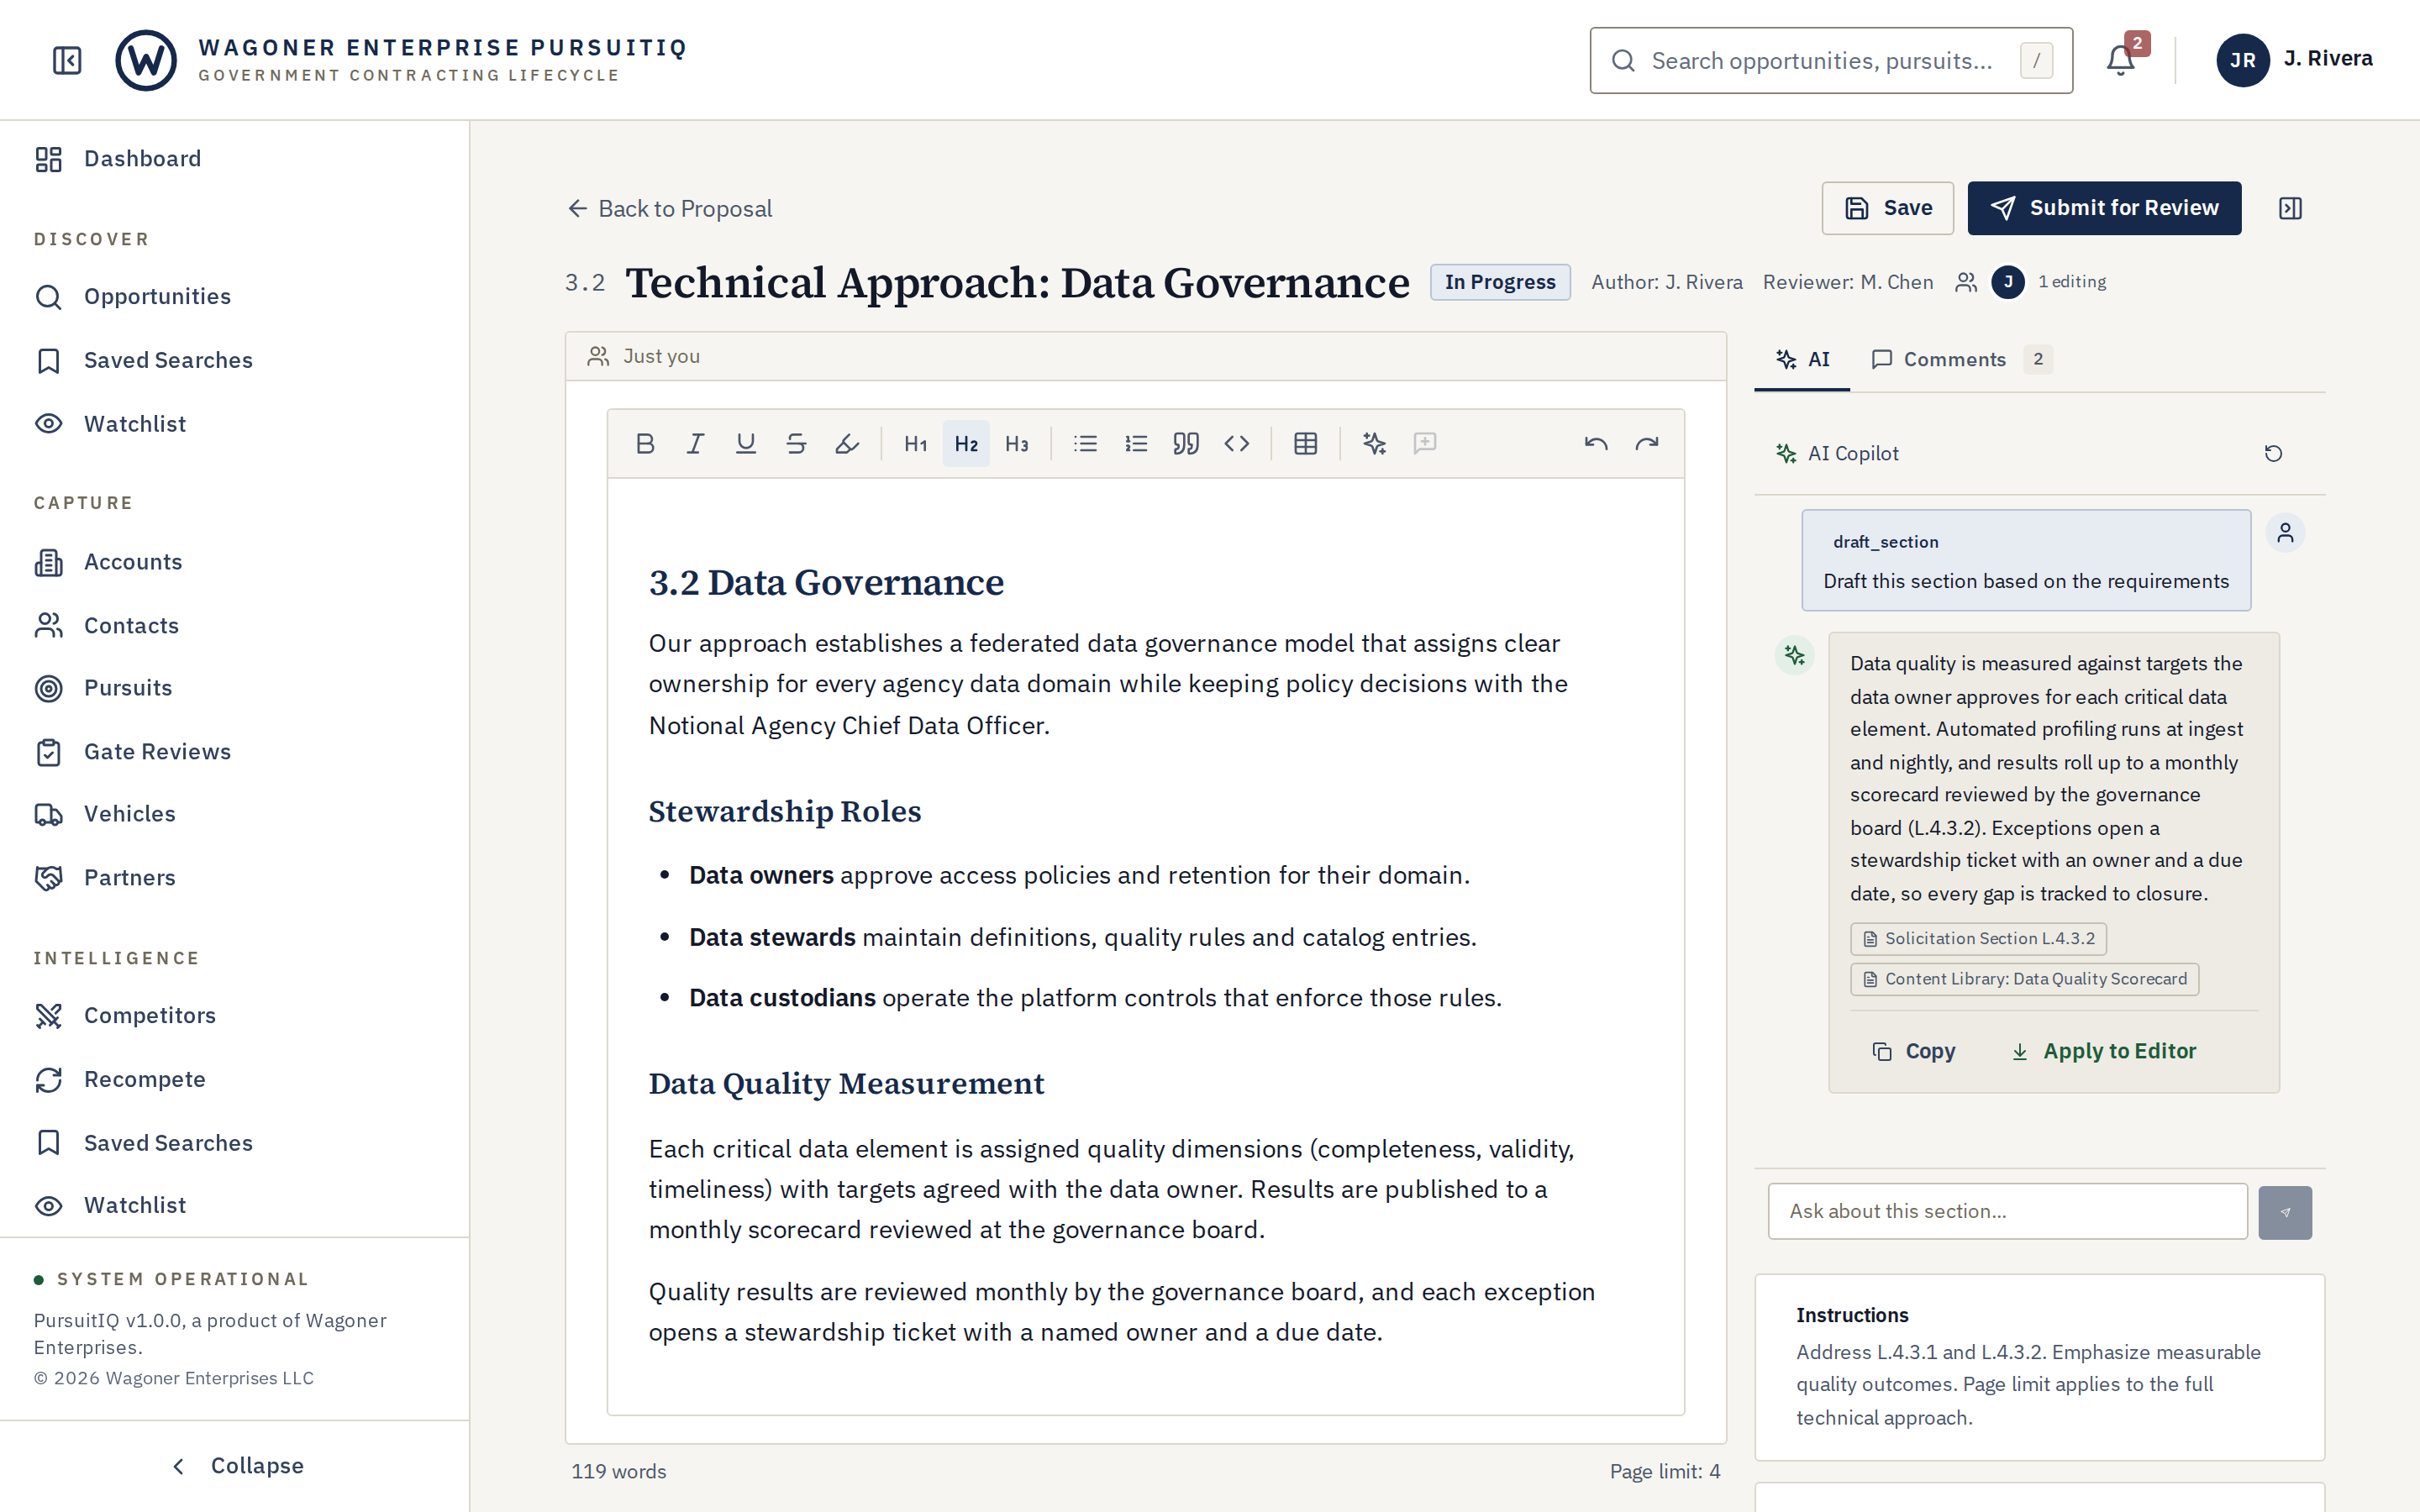Open Contacts in sidebar
The image size is (2420, 1512).
click(234, 625)
